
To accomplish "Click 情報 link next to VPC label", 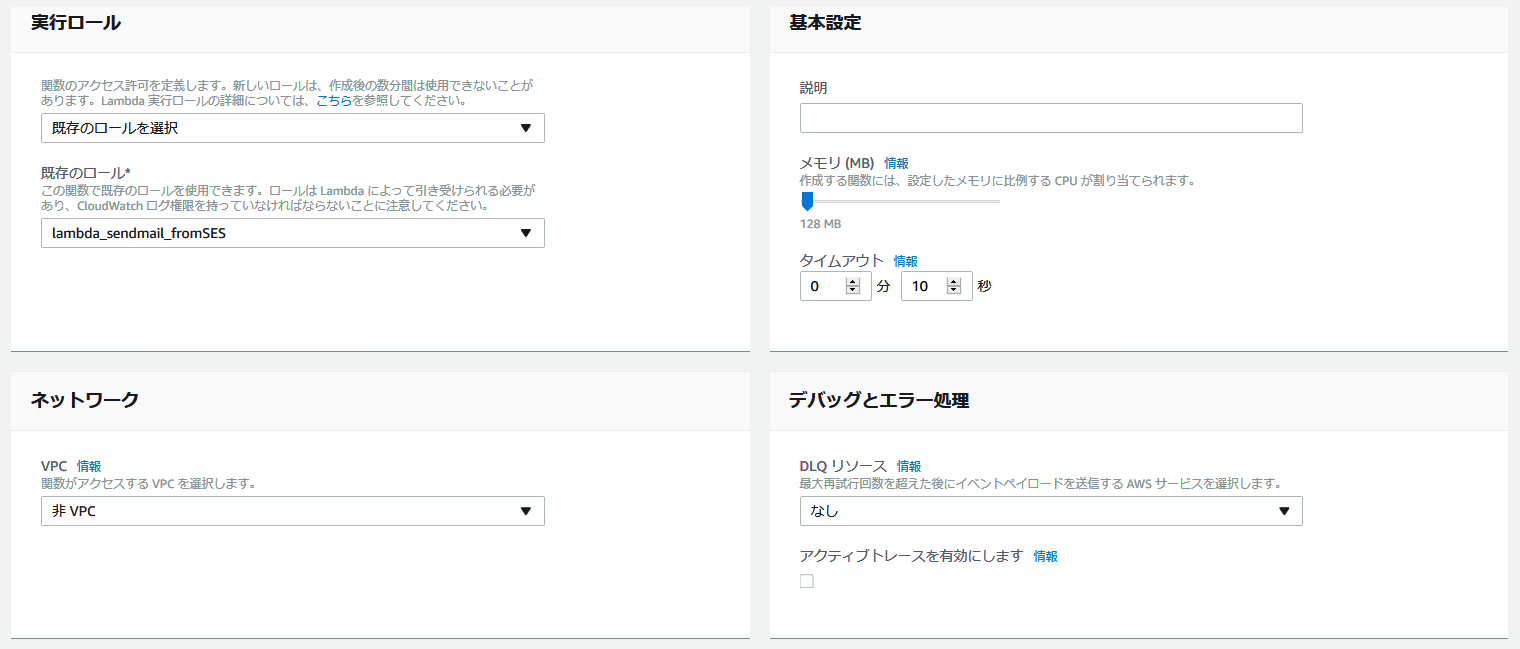I will (89, 466).
